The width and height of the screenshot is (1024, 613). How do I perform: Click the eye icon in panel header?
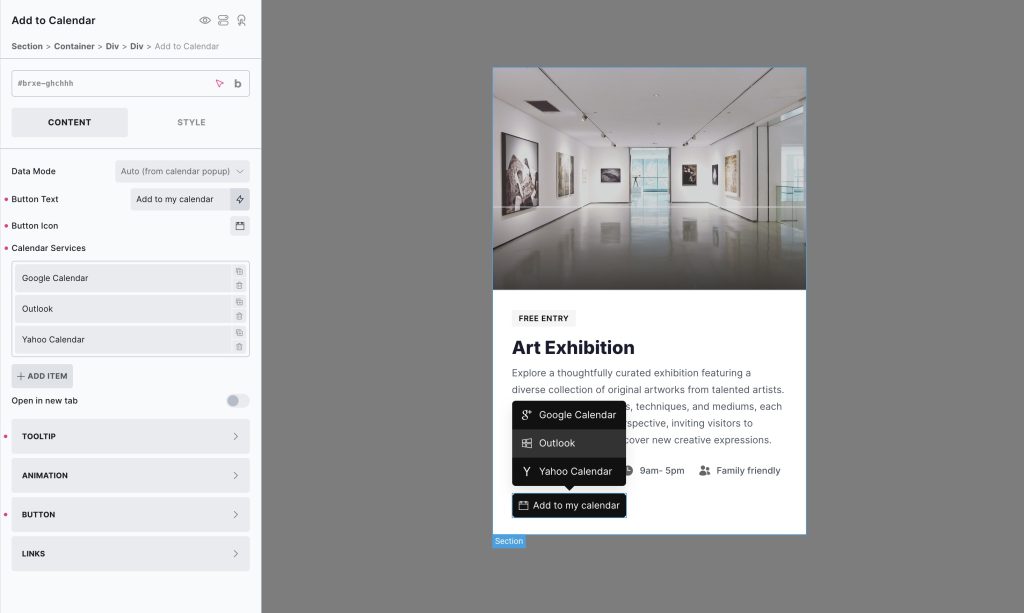pyautogui.click(x=205, y=20)
